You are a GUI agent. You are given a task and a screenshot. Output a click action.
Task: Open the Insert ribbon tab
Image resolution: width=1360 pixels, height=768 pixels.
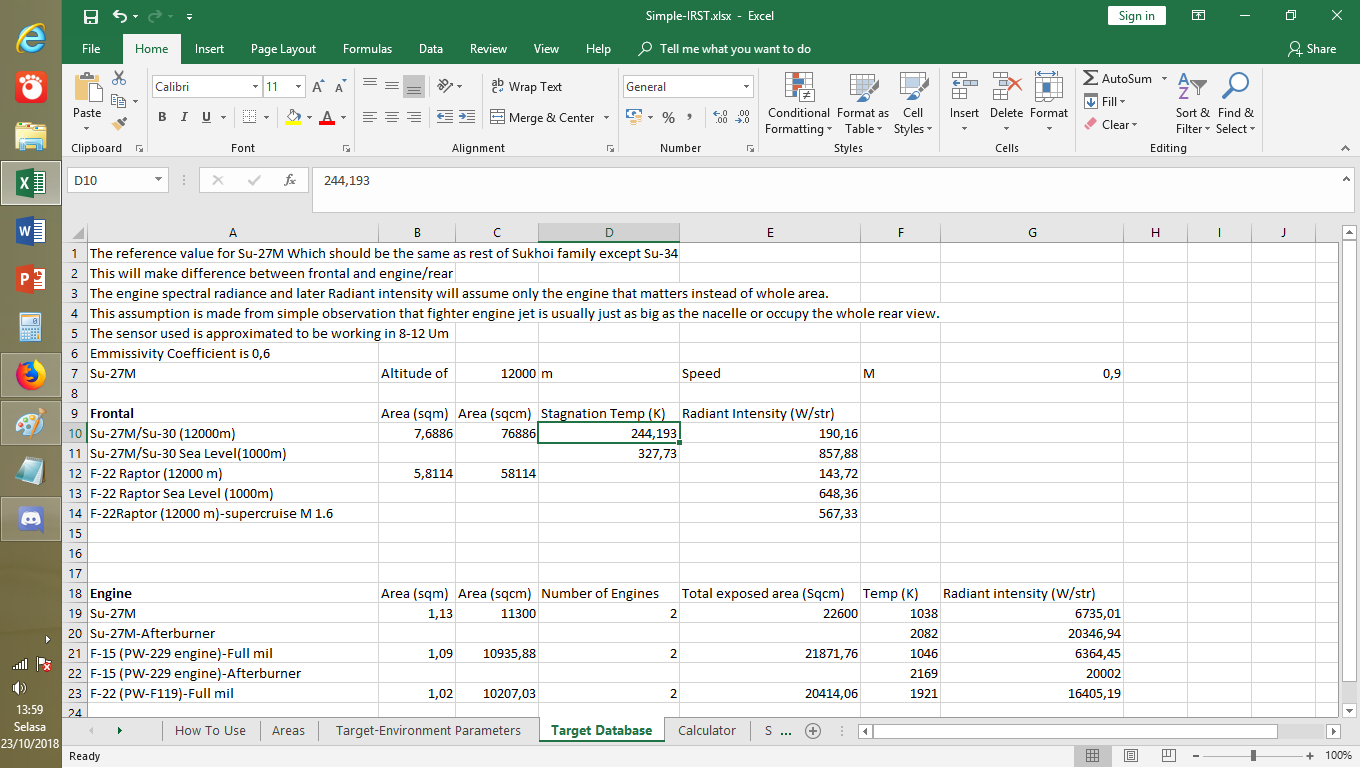(x=209, y=49)
